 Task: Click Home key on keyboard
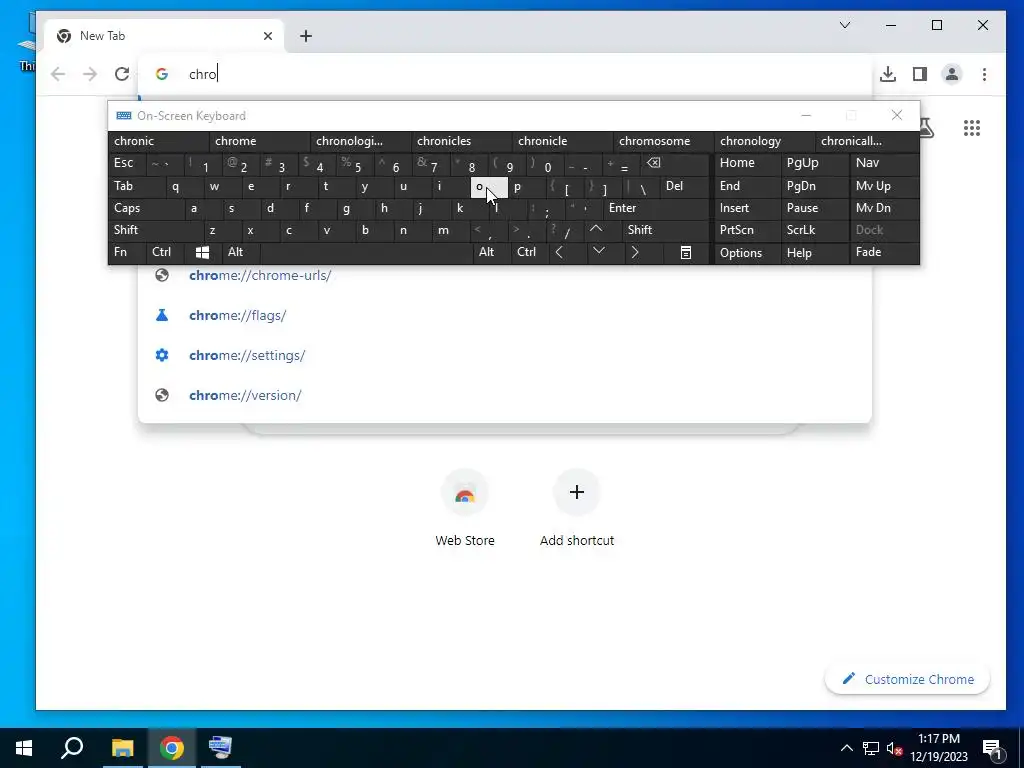(x=746, y=163)
